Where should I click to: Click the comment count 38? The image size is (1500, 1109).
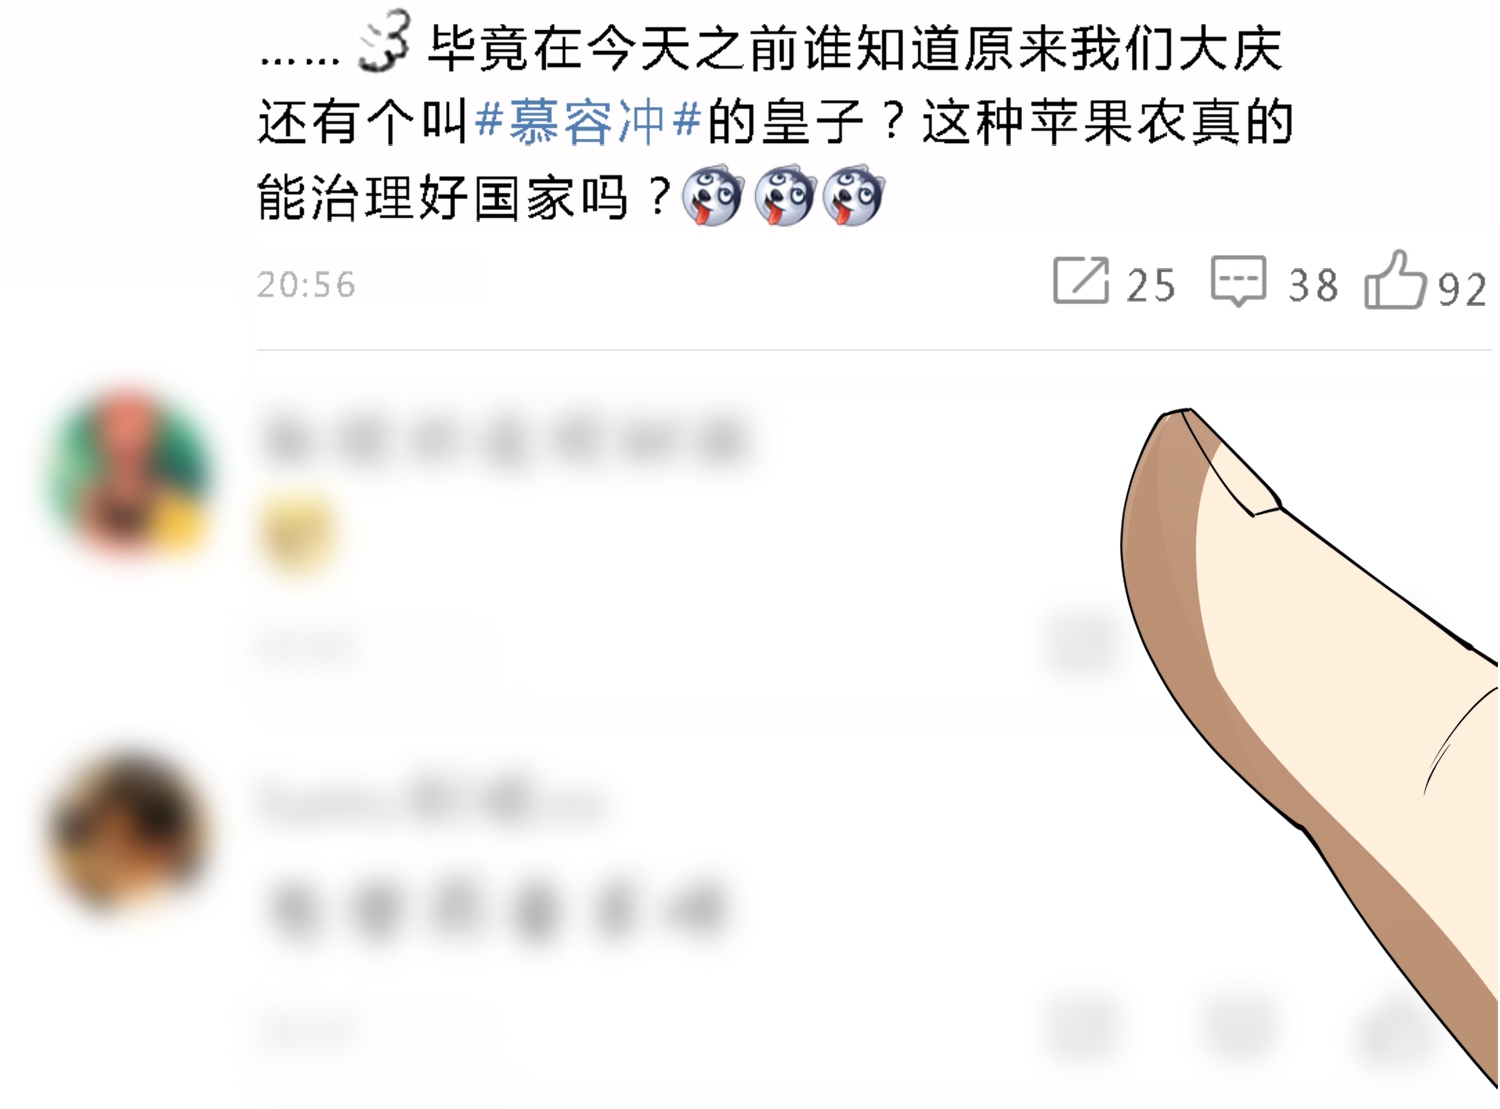pyautogui.click(x=1313, y=286)
